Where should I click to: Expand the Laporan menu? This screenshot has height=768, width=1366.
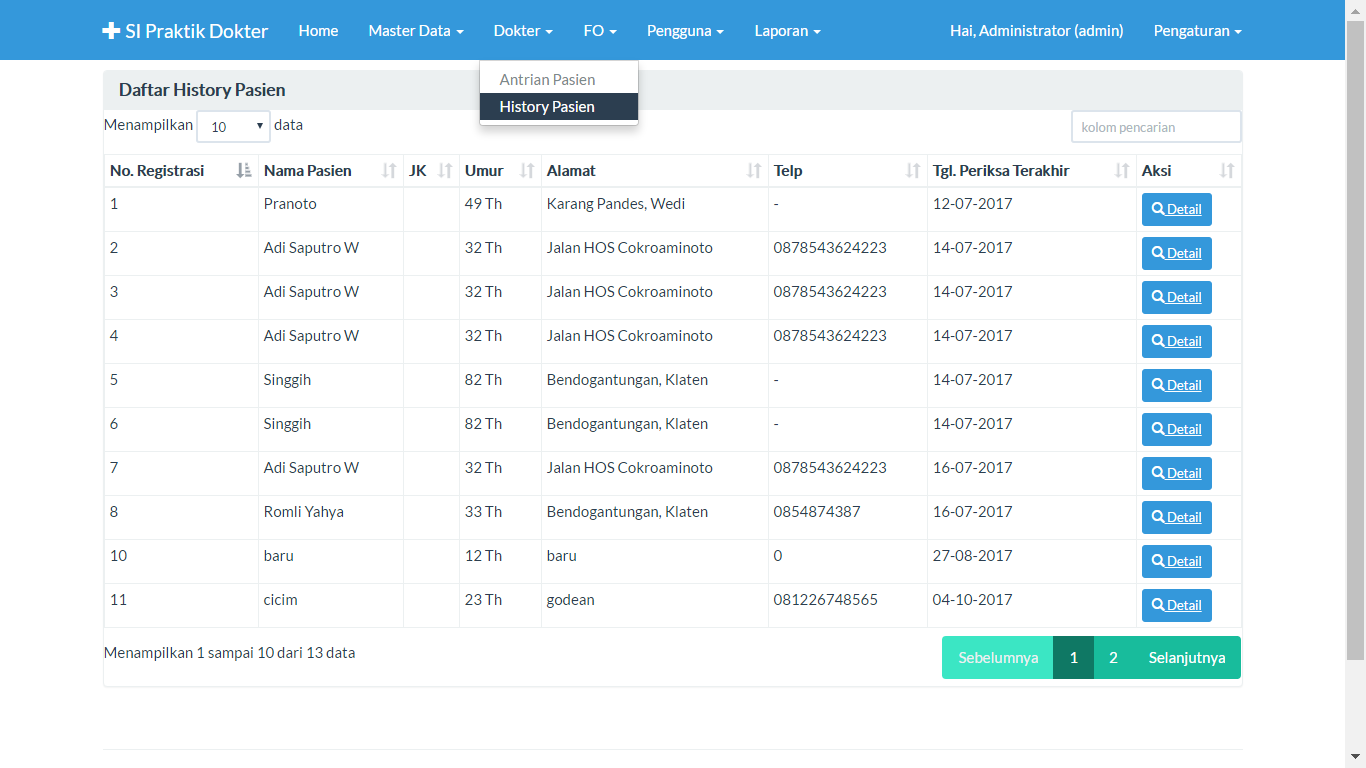[x=787, y=31]
